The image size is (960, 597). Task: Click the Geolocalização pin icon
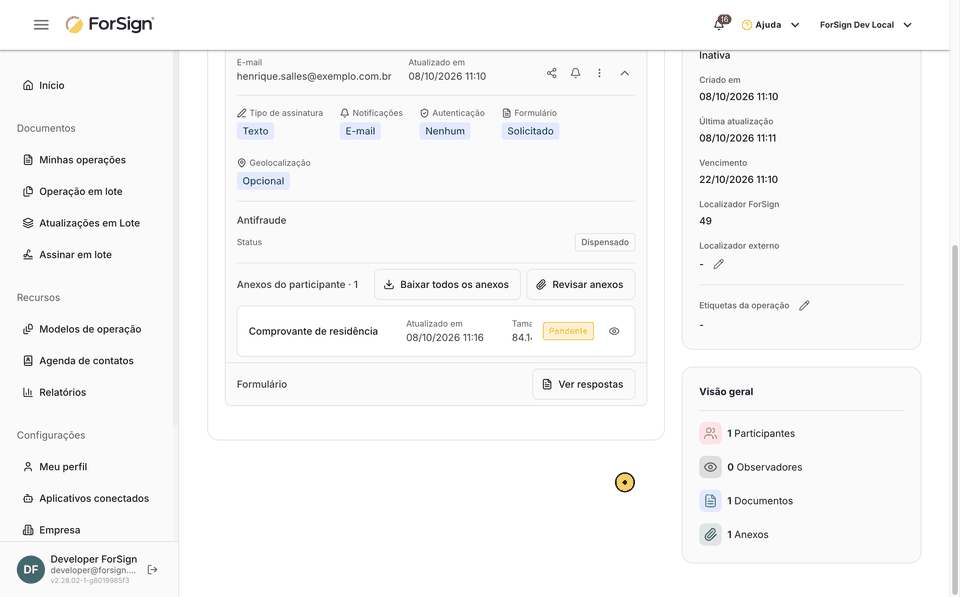[x=241, y=163]
